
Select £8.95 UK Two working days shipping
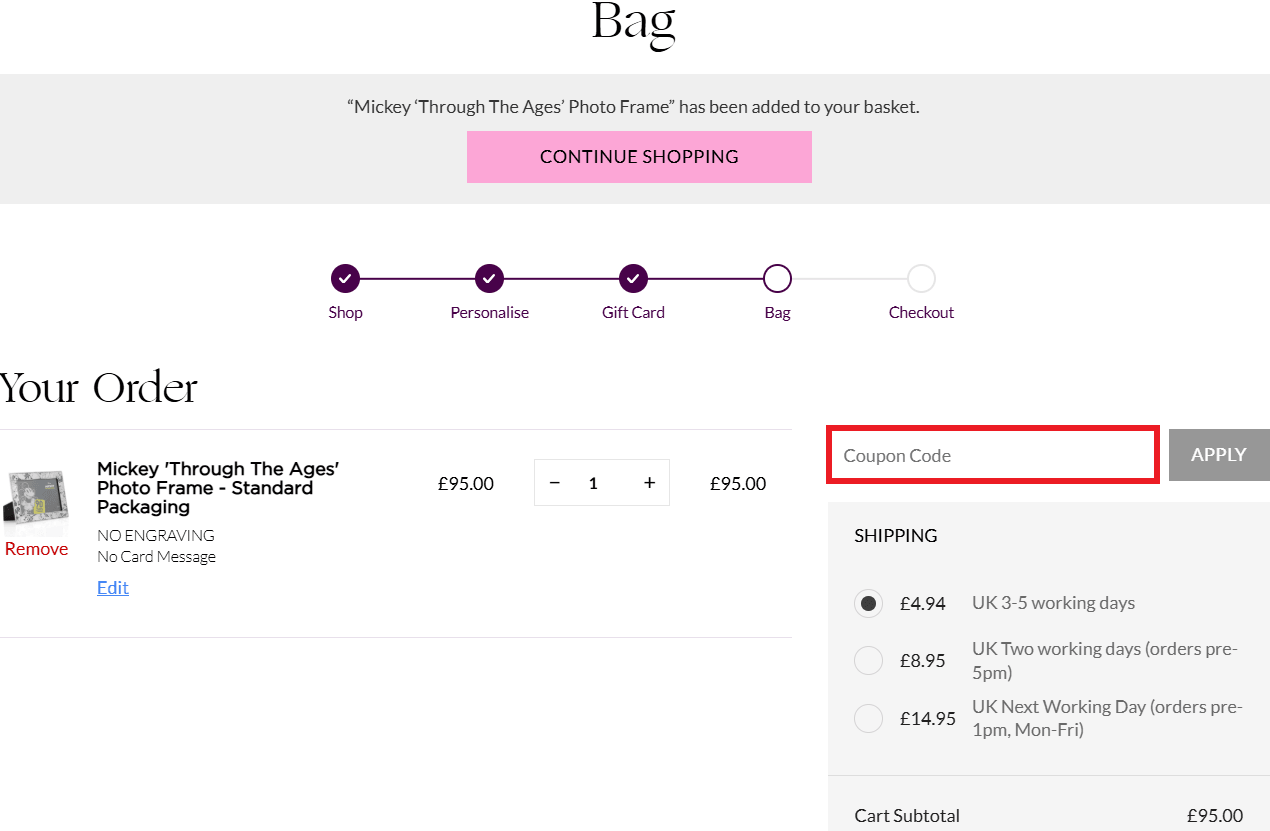coord(868,660)
